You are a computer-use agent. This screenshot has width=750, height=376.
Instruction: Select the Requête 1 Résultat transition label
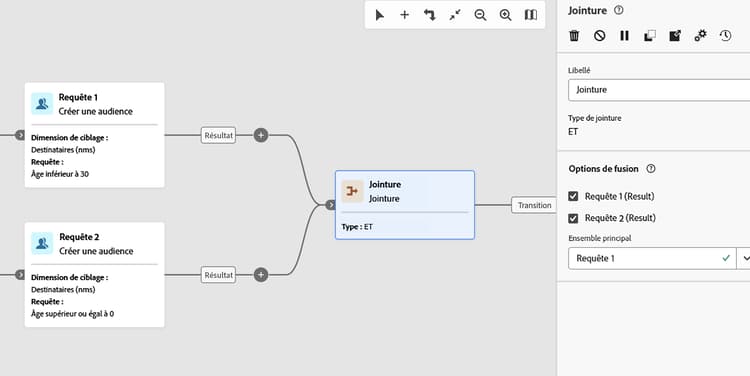tap(219, 135)
